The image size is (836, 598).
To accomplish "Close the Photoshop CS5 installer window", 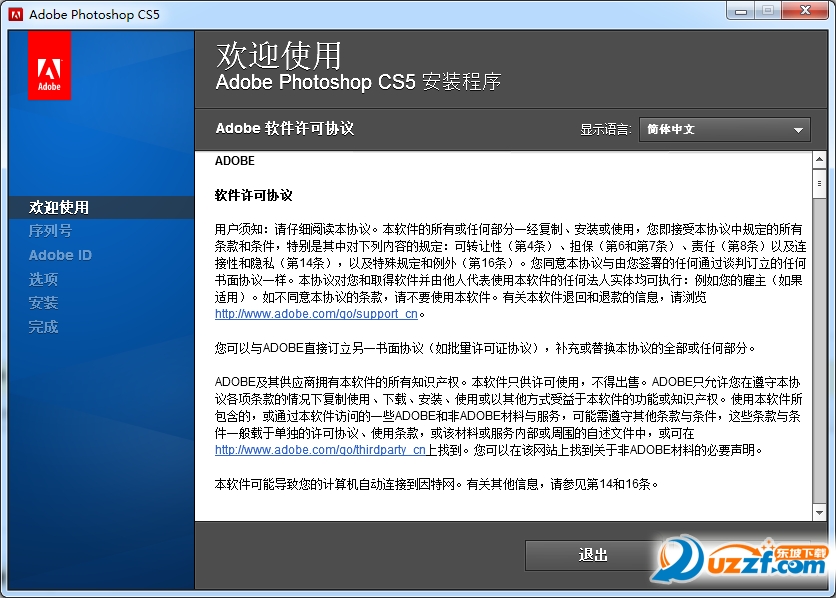I will [x=805, y=11].
